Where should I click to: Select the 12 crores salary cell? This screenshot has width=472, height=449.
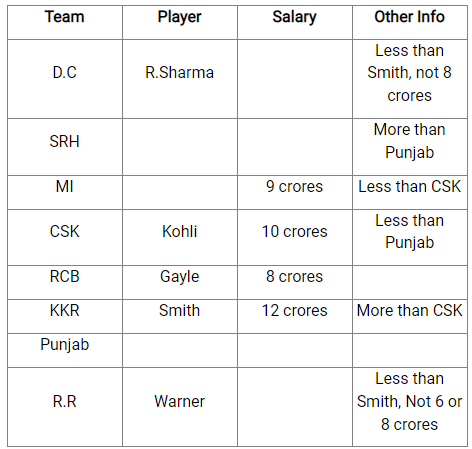295,317
